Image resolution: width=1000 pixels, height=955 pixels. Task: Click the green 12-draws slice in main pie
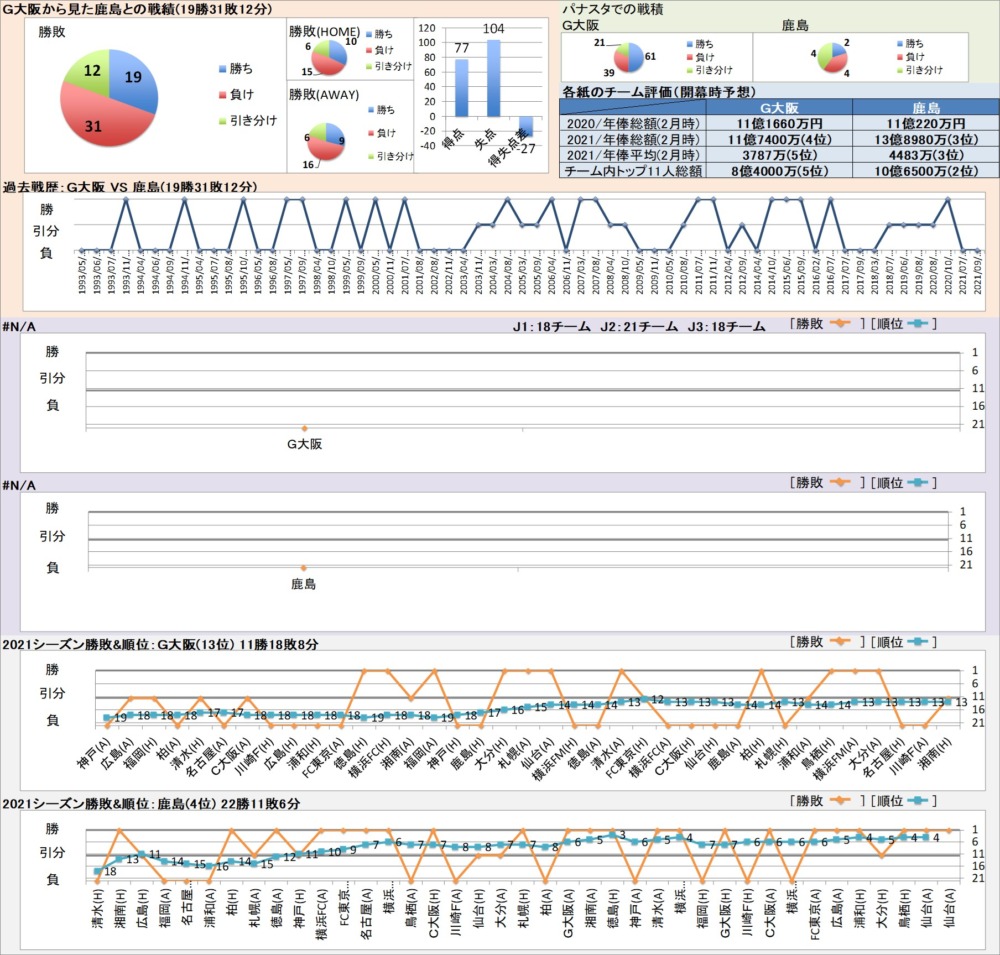(90, 77)
